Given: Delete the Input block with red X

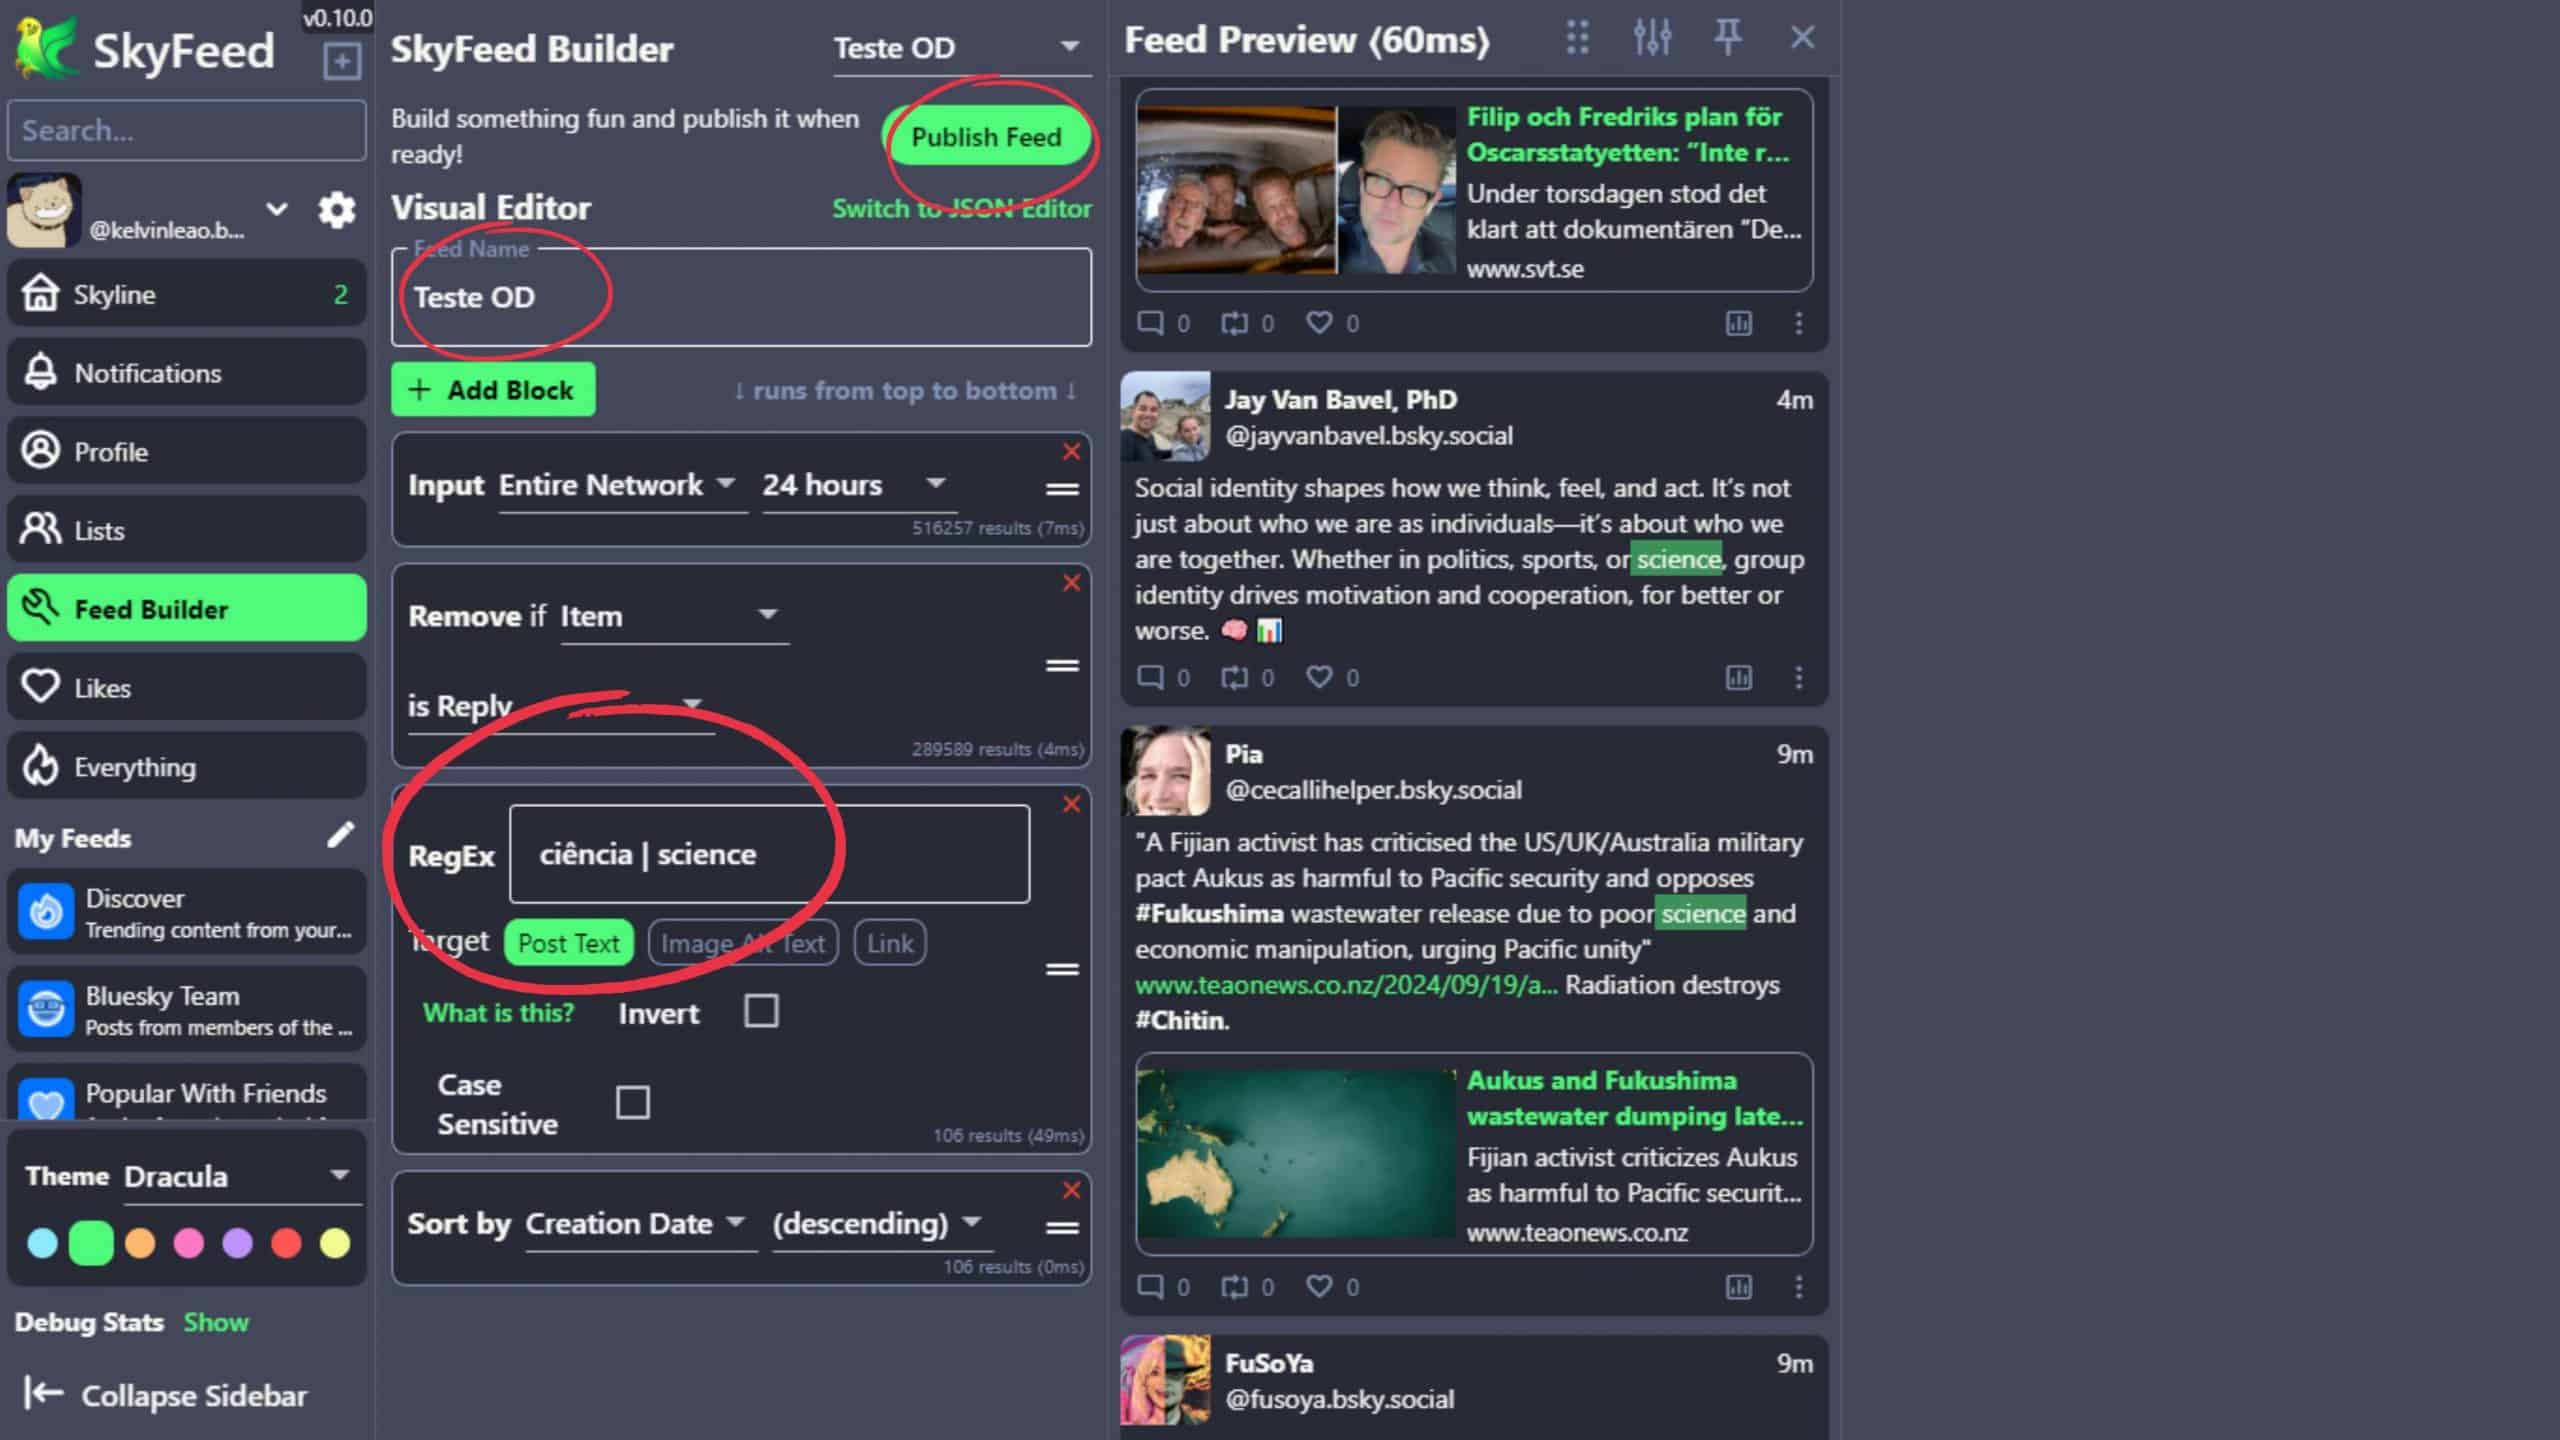Looking at the screenshot, I should tap(1071, 452).
